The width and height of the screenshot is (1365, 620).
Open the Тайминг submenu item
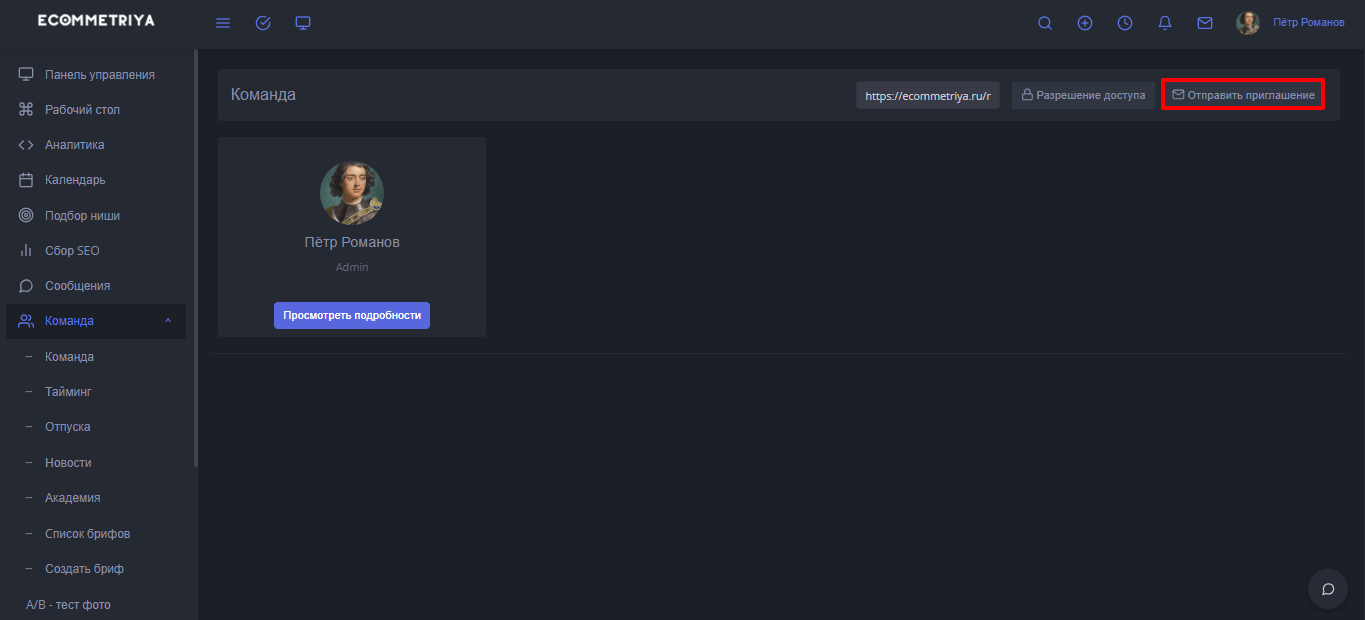coord(68,392)
